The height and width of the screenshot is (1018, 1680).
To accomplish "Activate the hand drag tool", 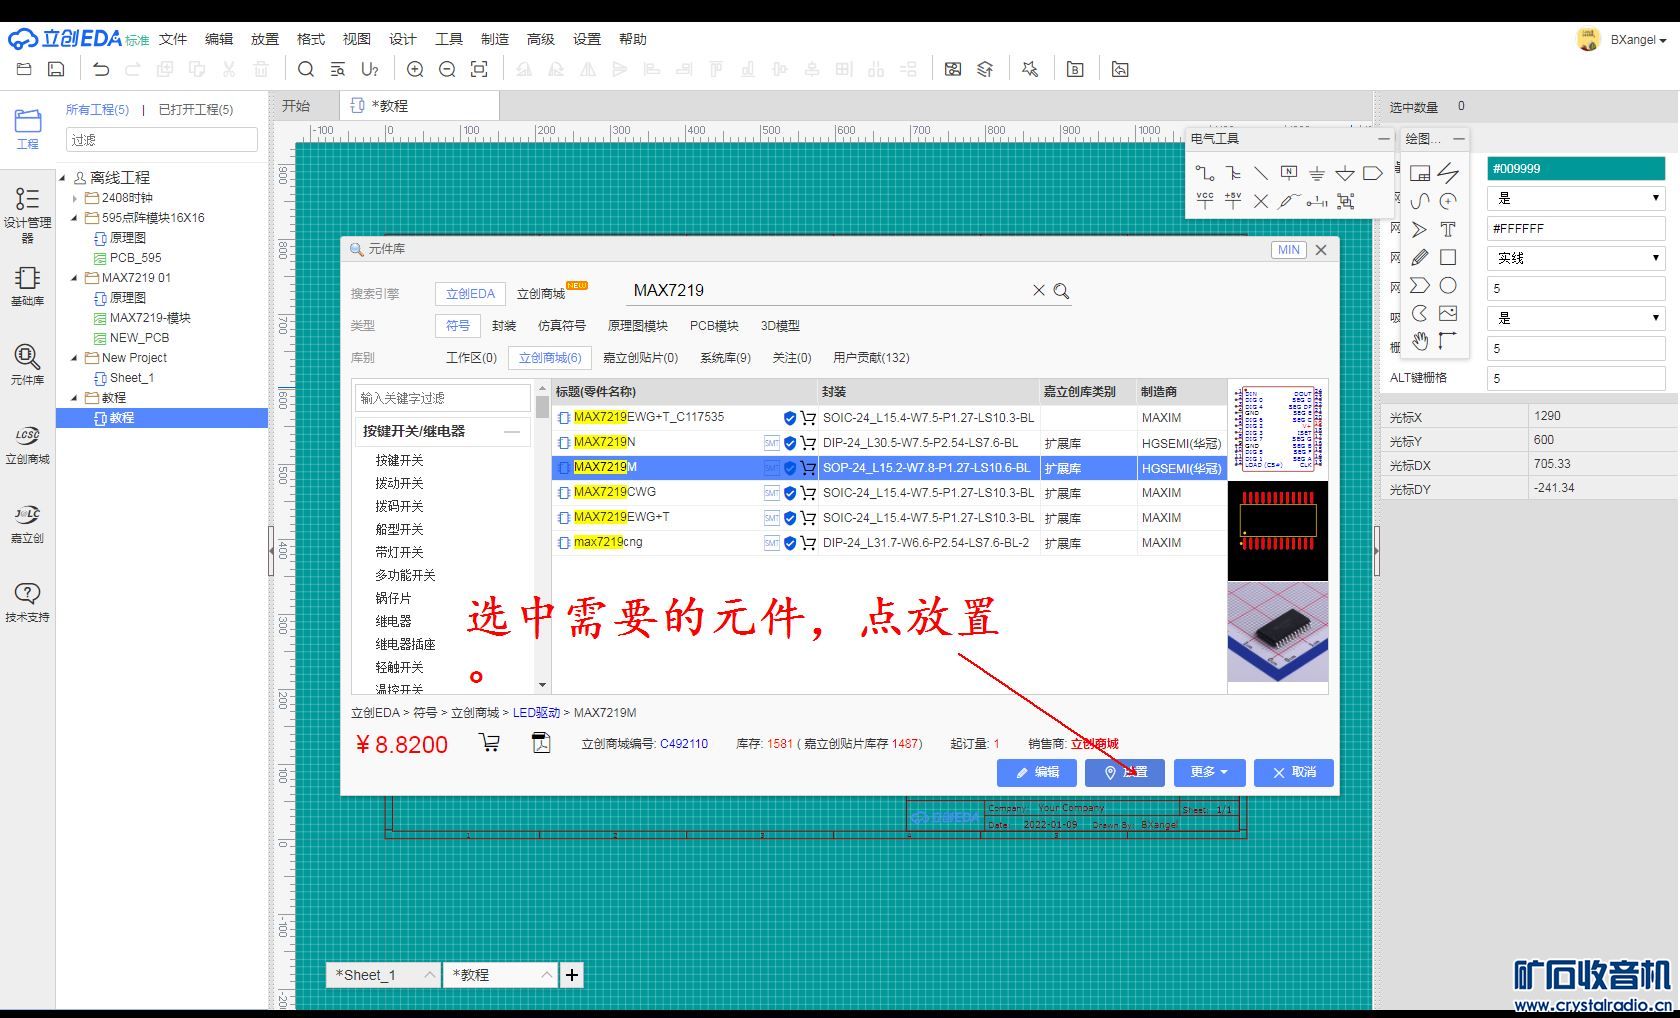I will pos(1419,341).
